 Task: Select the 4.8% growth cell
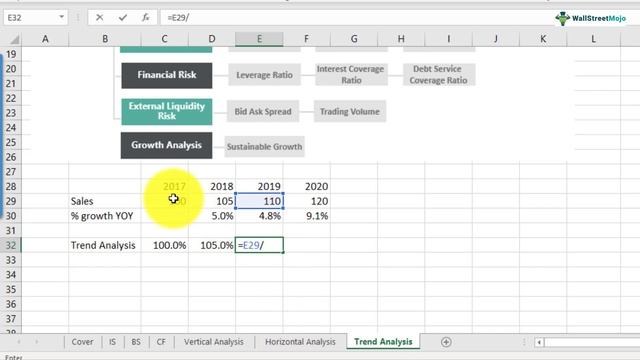259,216
